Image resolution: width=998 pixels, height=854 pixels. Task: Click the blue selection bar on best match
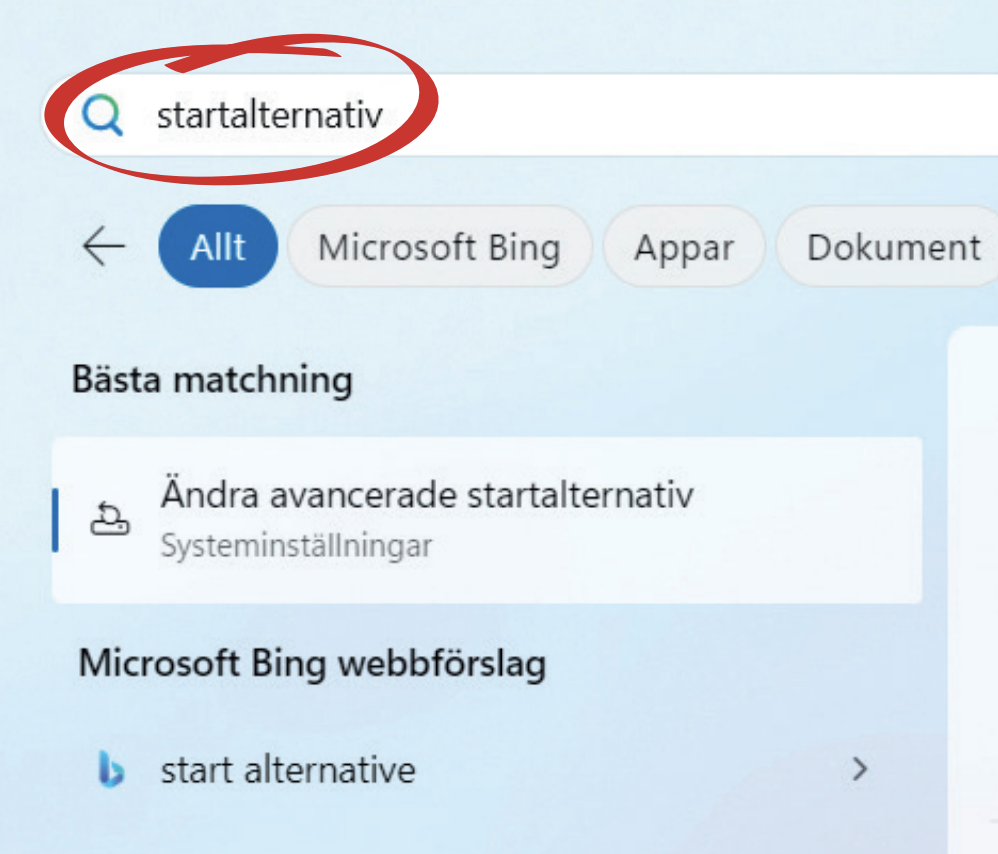56,520
